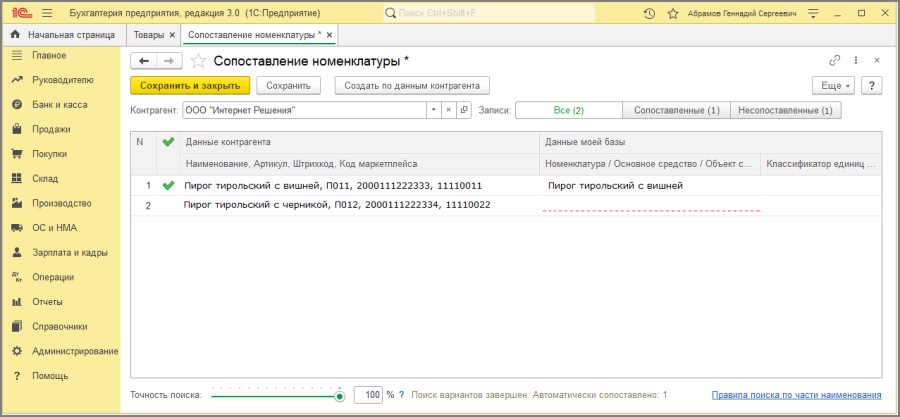Image resolution: width=900 pixels, height=417 pixels.
Task: Click the search accuracy slider handle
Action: point(340,396)
